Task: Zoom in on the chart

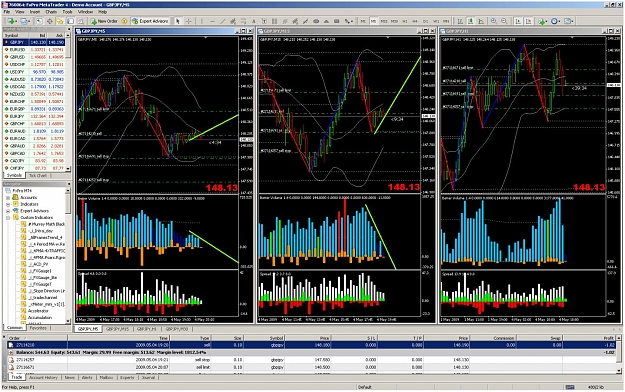Action: click(494, 21)
